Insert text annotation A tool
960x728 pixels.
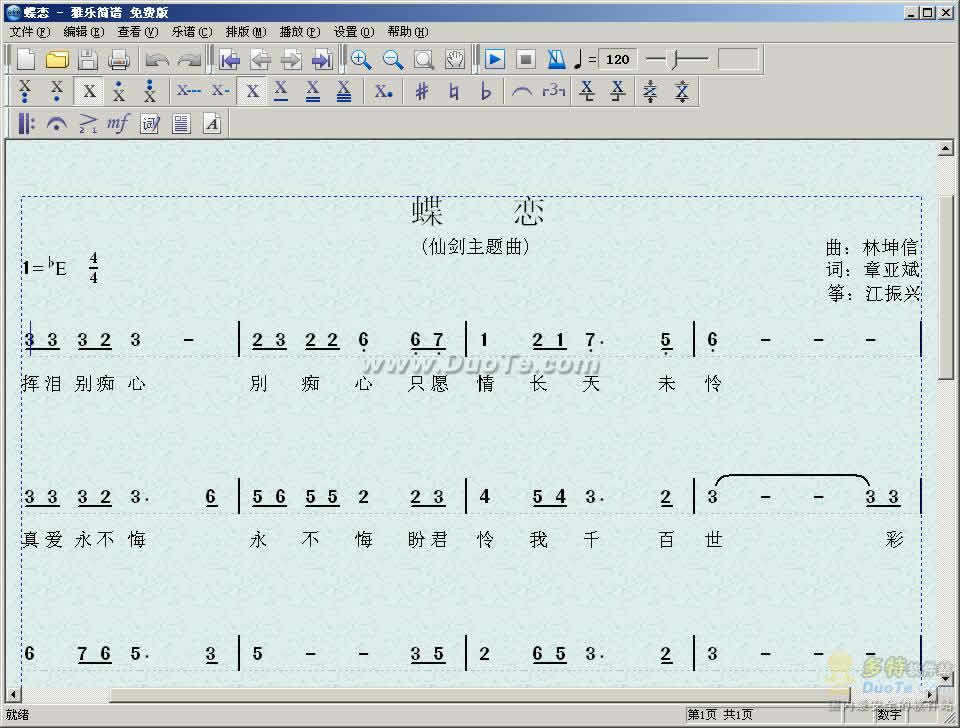(212, 124)
